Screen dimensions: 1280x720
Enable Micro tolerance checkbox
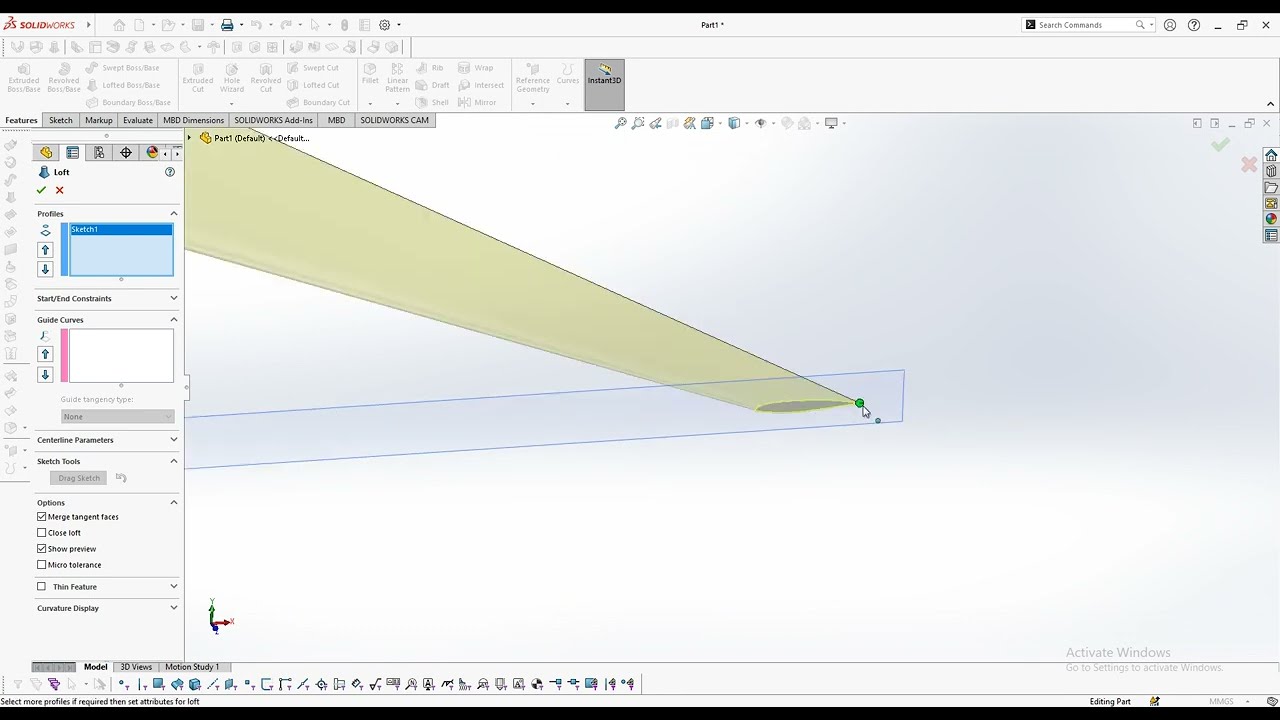42,565
